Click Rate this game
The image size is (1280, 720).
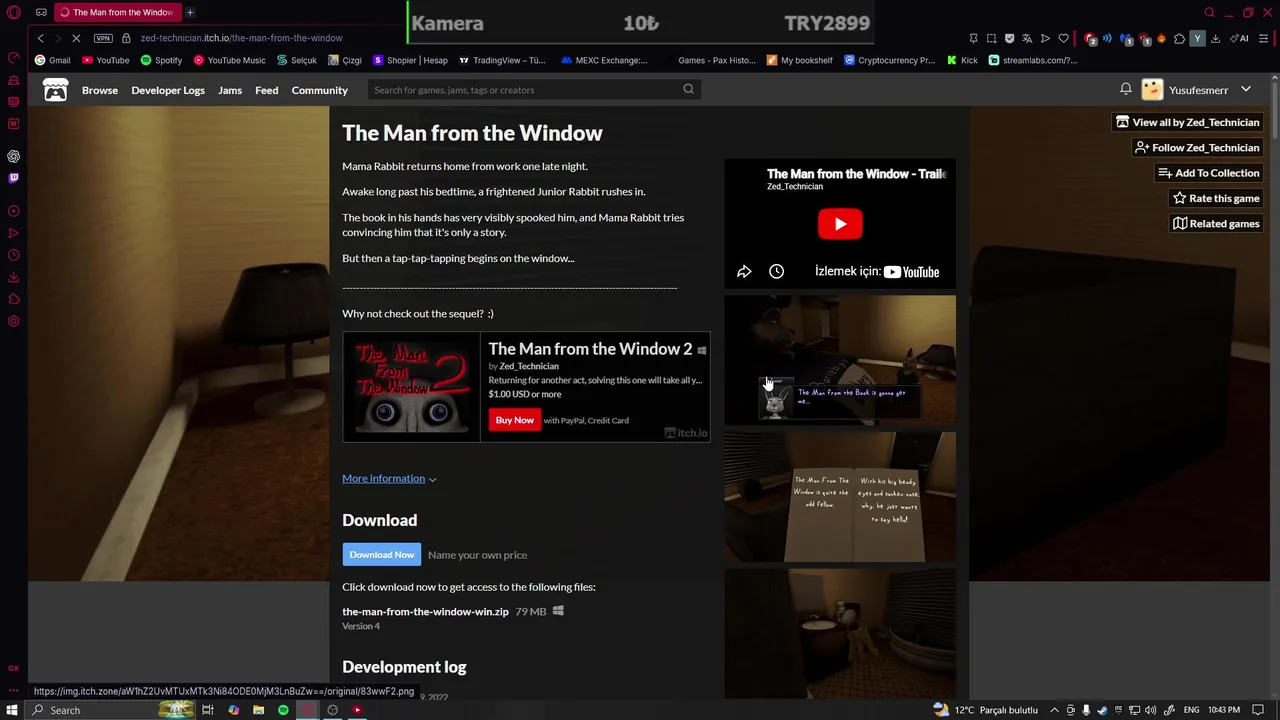click(x=1216, y=198)
